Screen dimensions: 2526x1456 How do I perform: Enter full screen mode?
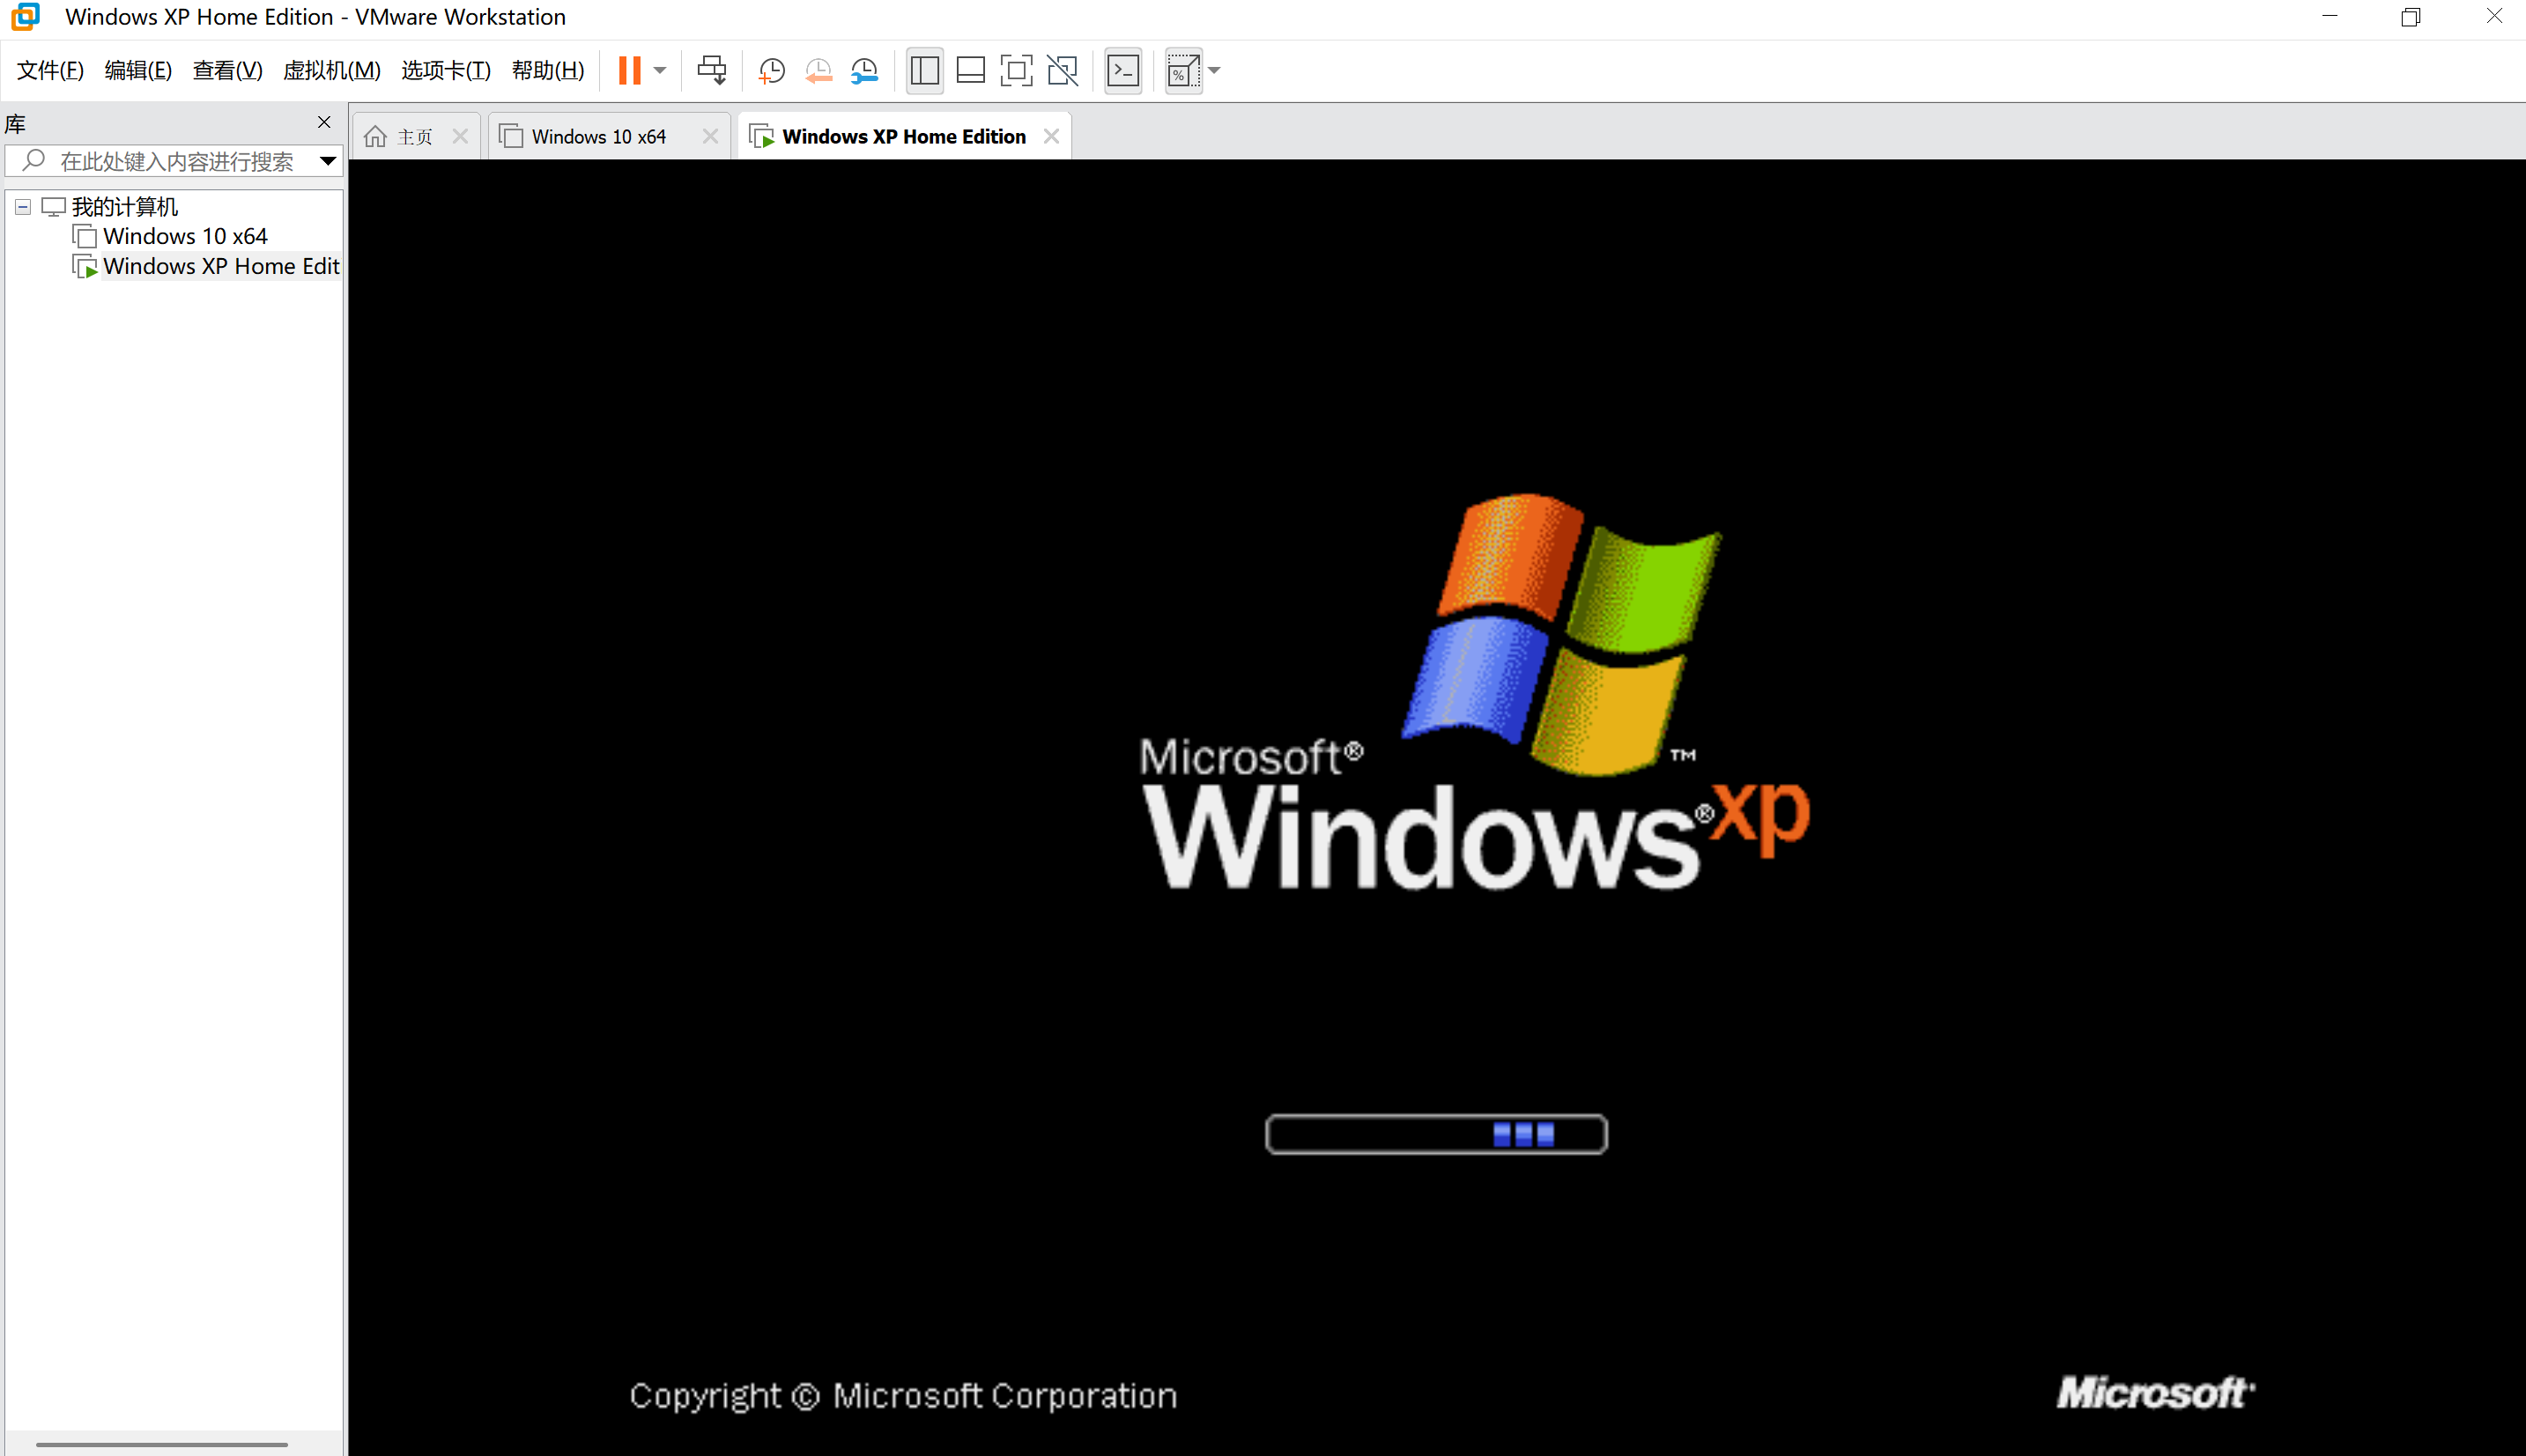pos(1016,70)
